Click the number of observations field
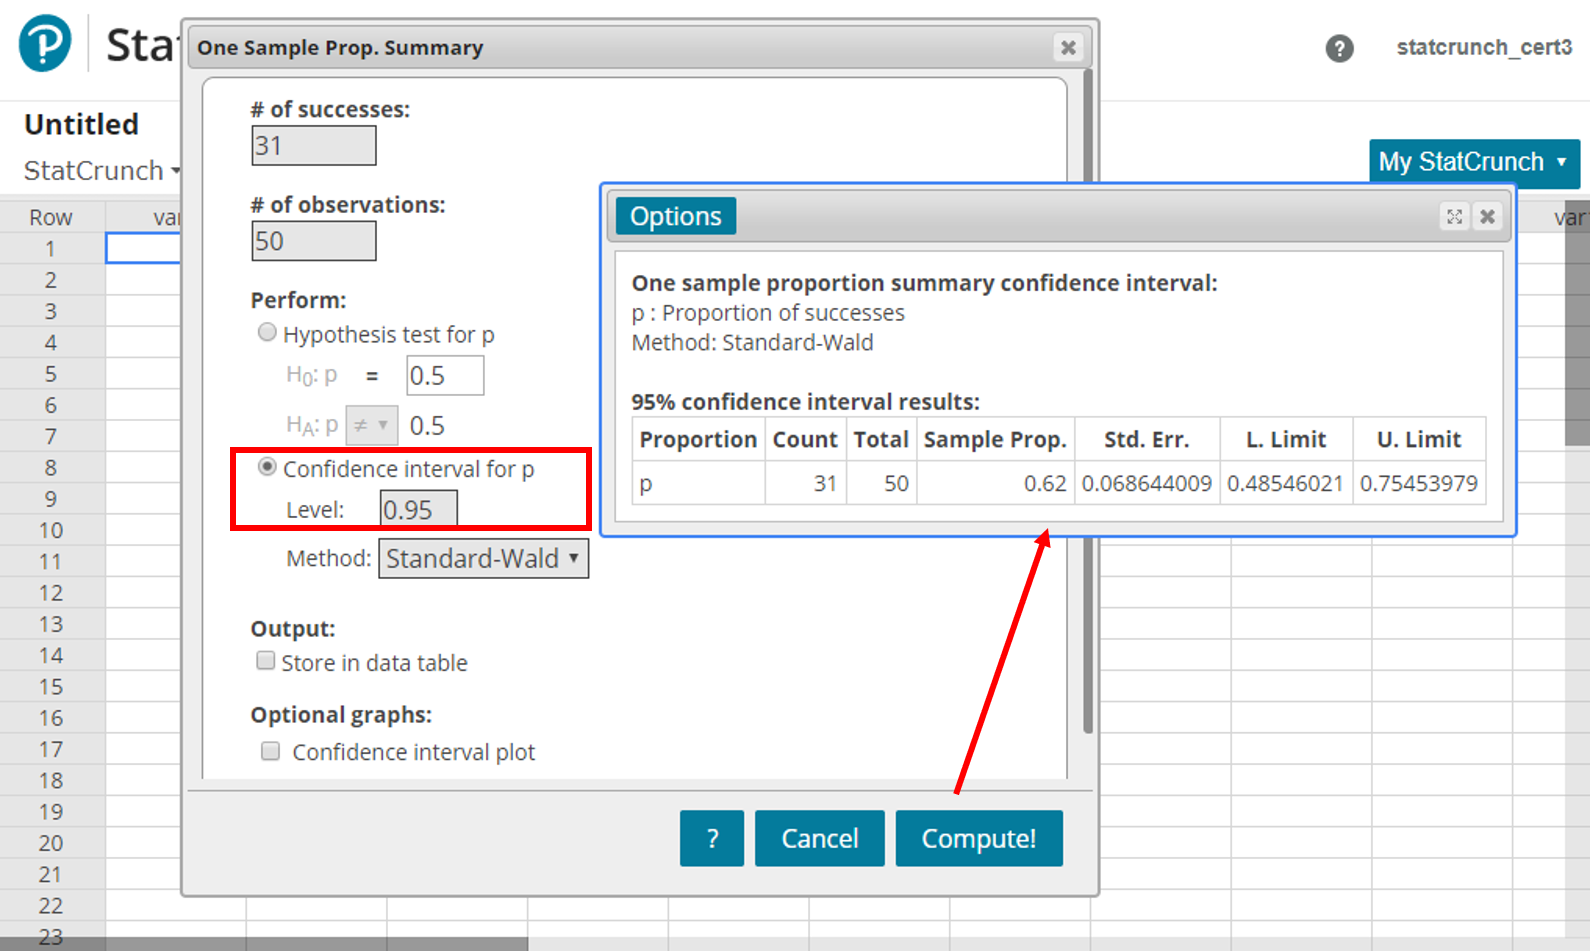The width and height of the screenshot is (1590, 951). click(x=313, y=242)
